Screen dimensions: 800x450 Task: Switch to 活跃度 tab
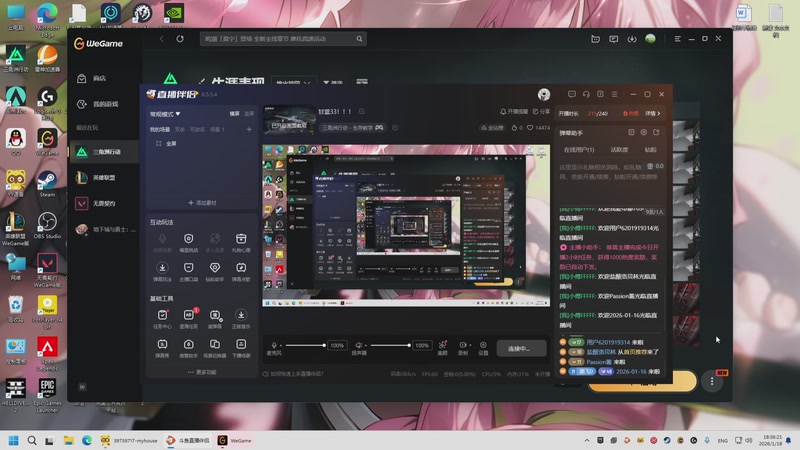click(619, 150)
